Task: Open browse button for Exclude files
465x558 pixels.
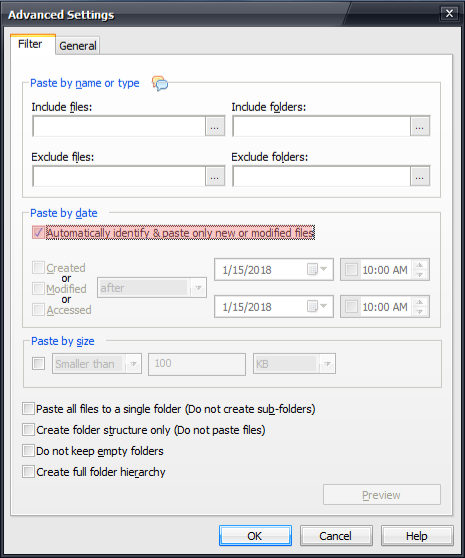Action: pyautogui.click(x=215, y=177)
